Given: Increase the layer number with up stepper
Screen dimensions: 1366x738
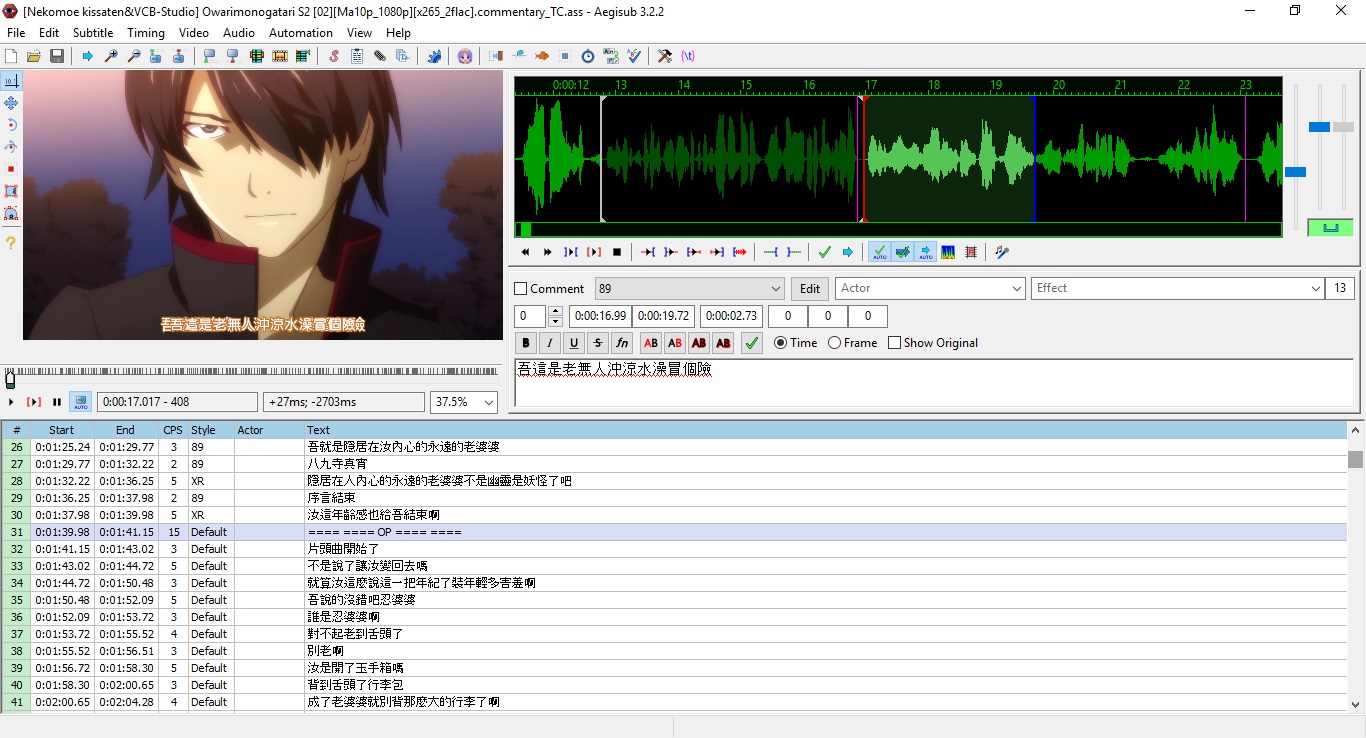Looking at the screenshot, I should [556, 311].
